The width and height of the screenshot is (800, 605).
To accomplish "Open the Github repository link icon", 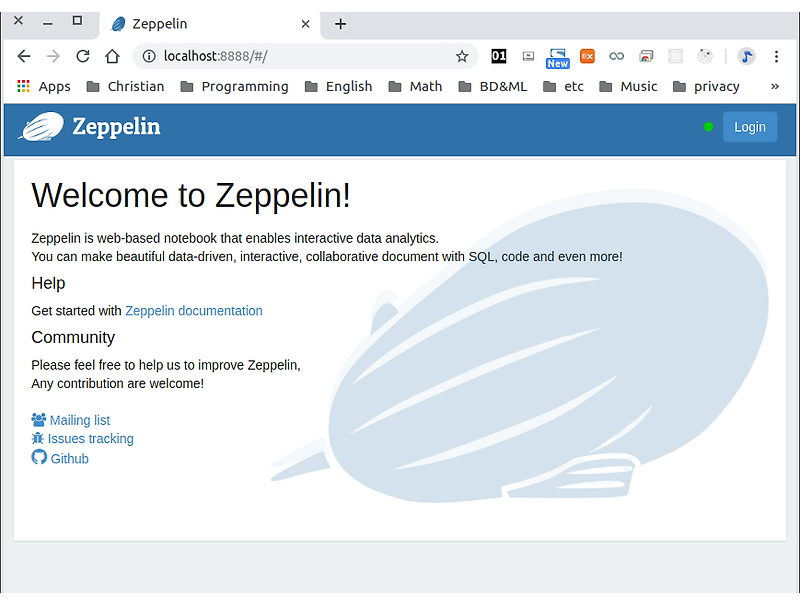I will 38,458.
